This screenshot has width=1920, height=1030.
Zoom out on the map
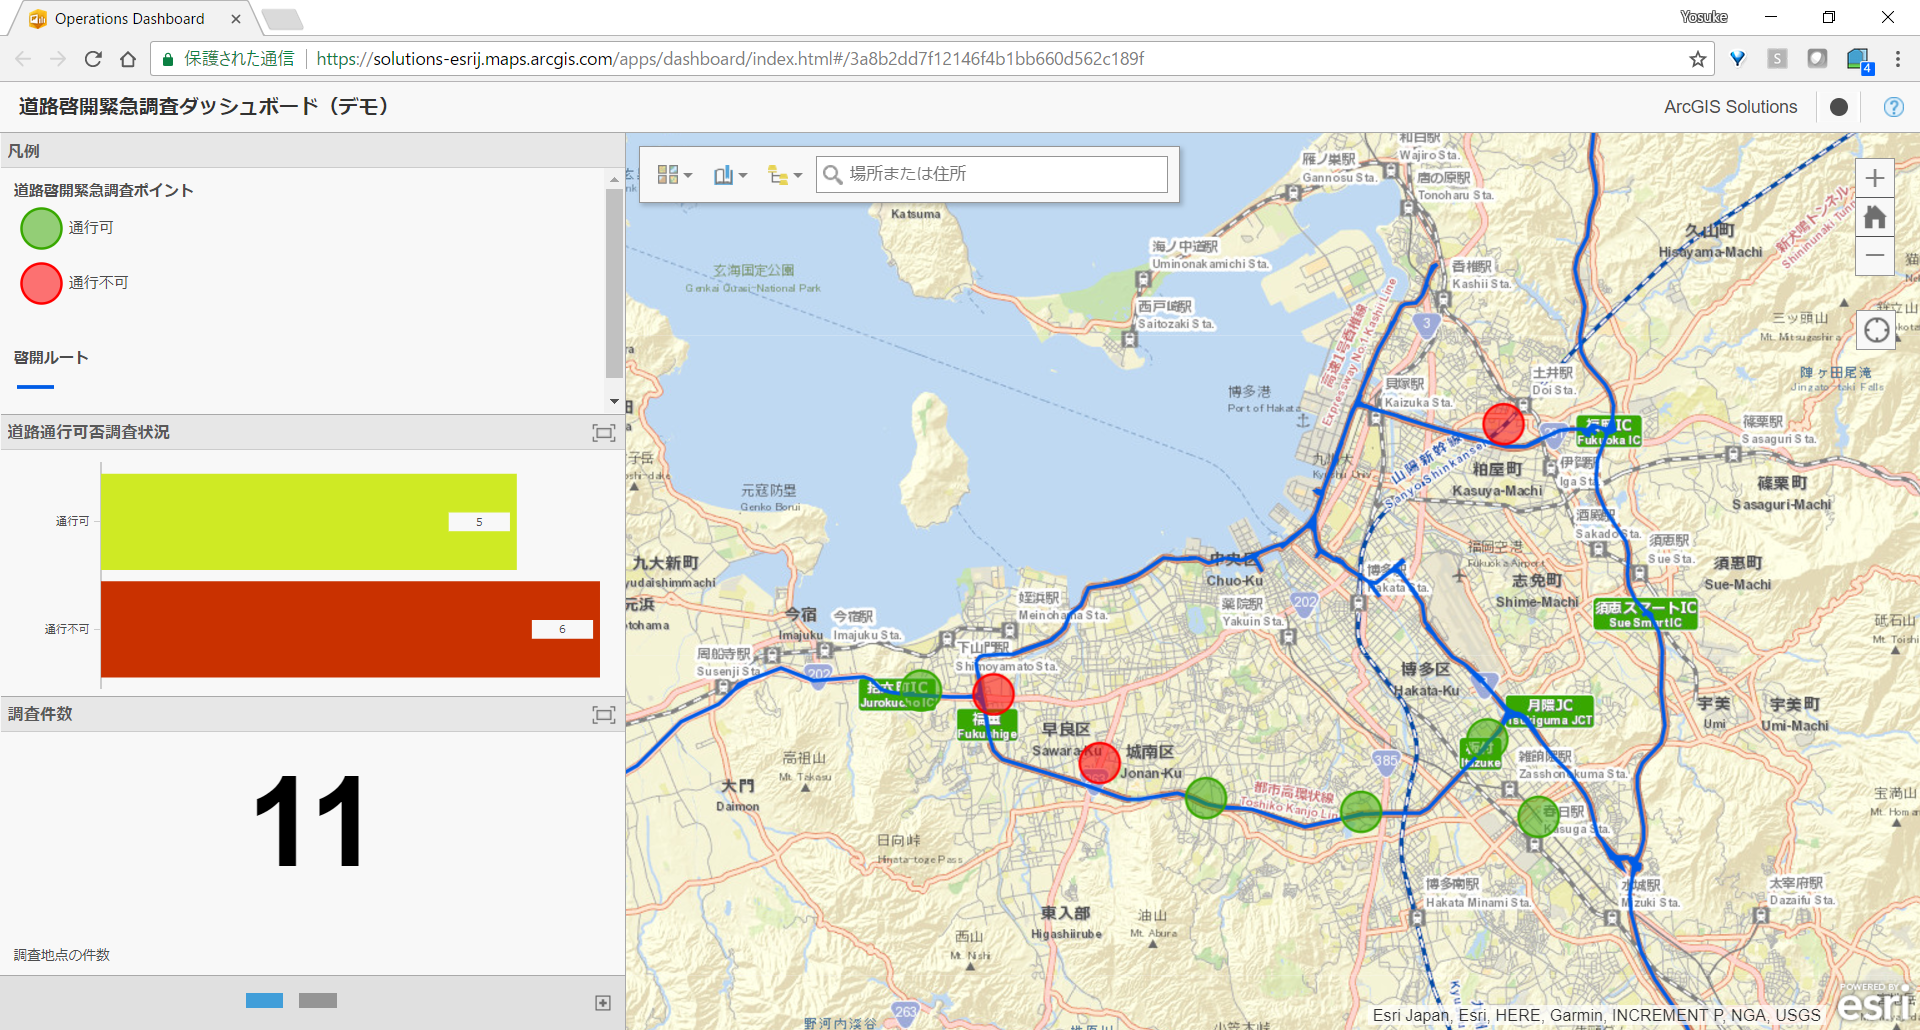[x=1875, y=256]
